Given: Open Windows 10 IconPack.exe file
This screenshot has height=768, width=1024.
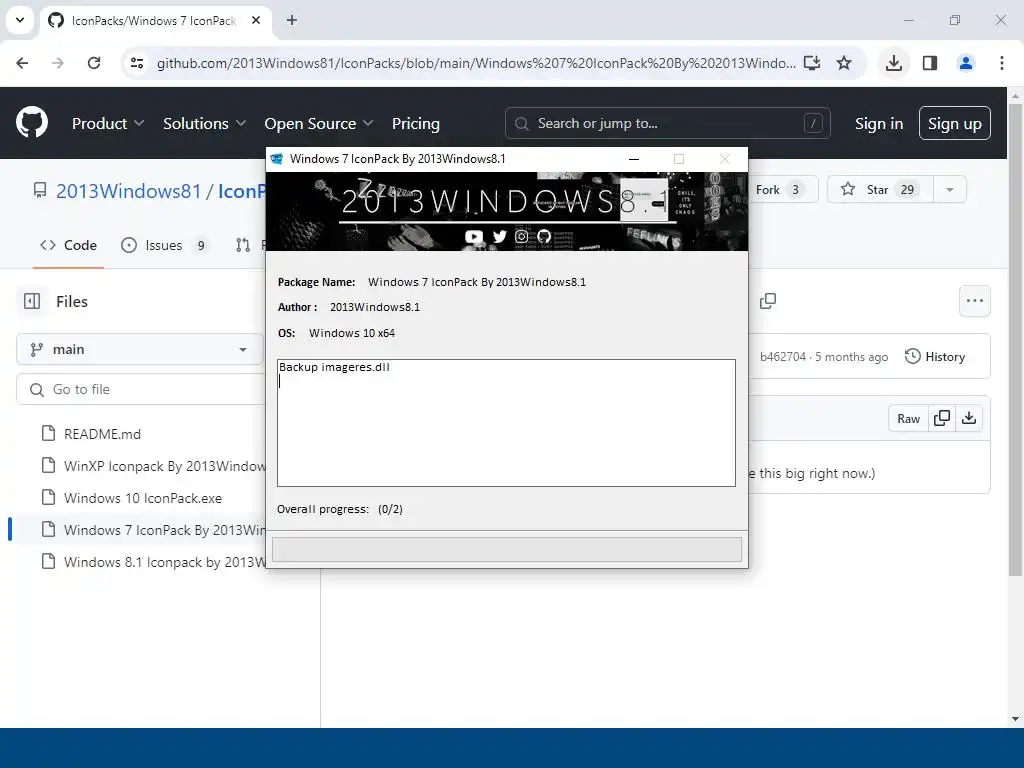Looking at the screenshot, I should [142, 498].
